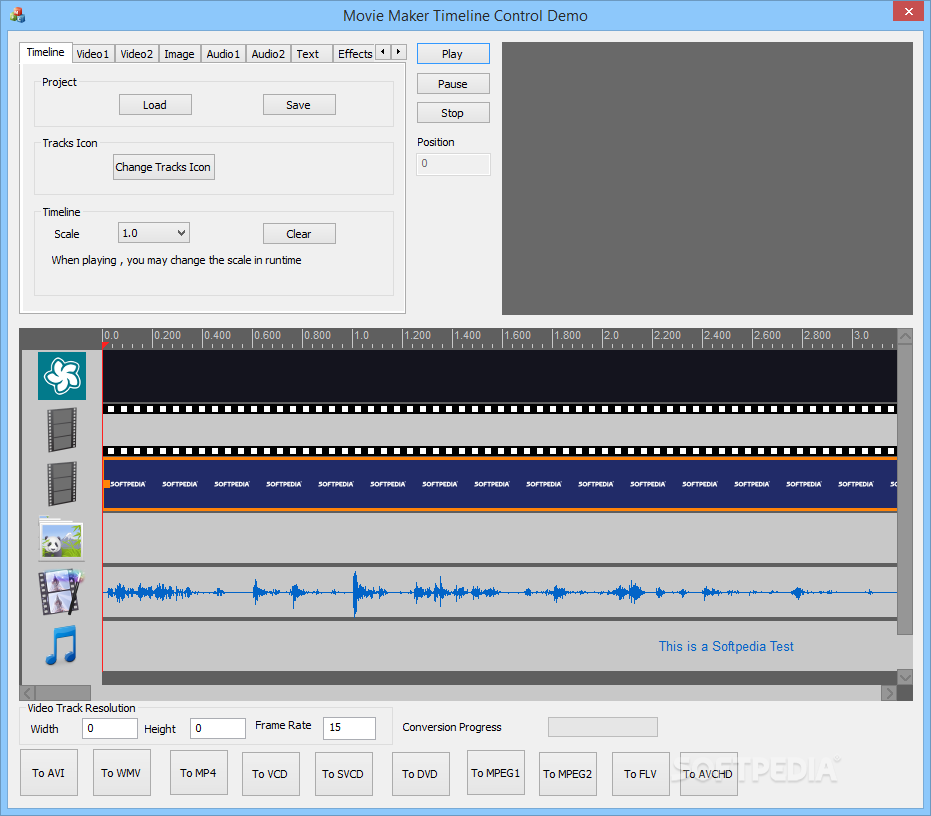Viewport: 931px width, 816px height.
Task: Switch to the Video1 tab
Action: pyautogui.click(x=93, y=54)
